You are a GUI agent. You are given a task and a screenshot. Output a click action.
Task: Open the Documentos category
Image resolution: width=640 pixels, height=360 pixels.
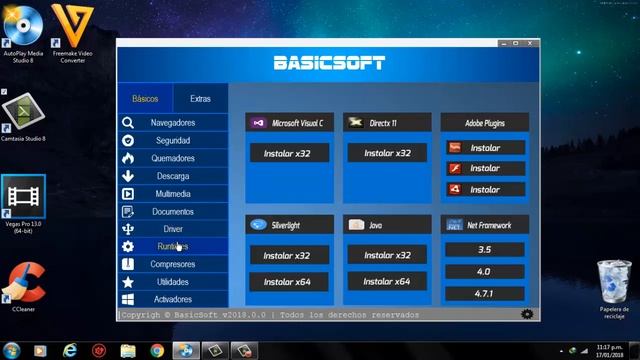coord(173,211)
